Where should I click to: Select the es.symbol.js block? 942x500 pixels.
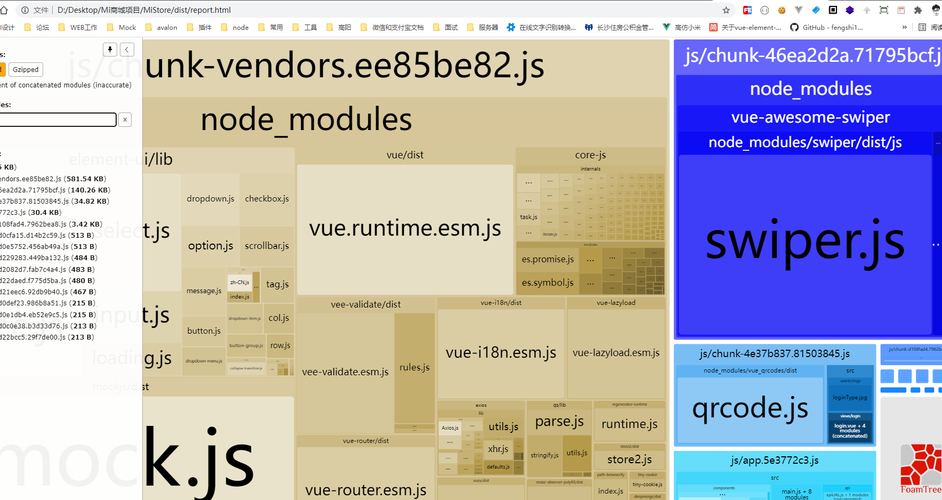click(547, 282)
